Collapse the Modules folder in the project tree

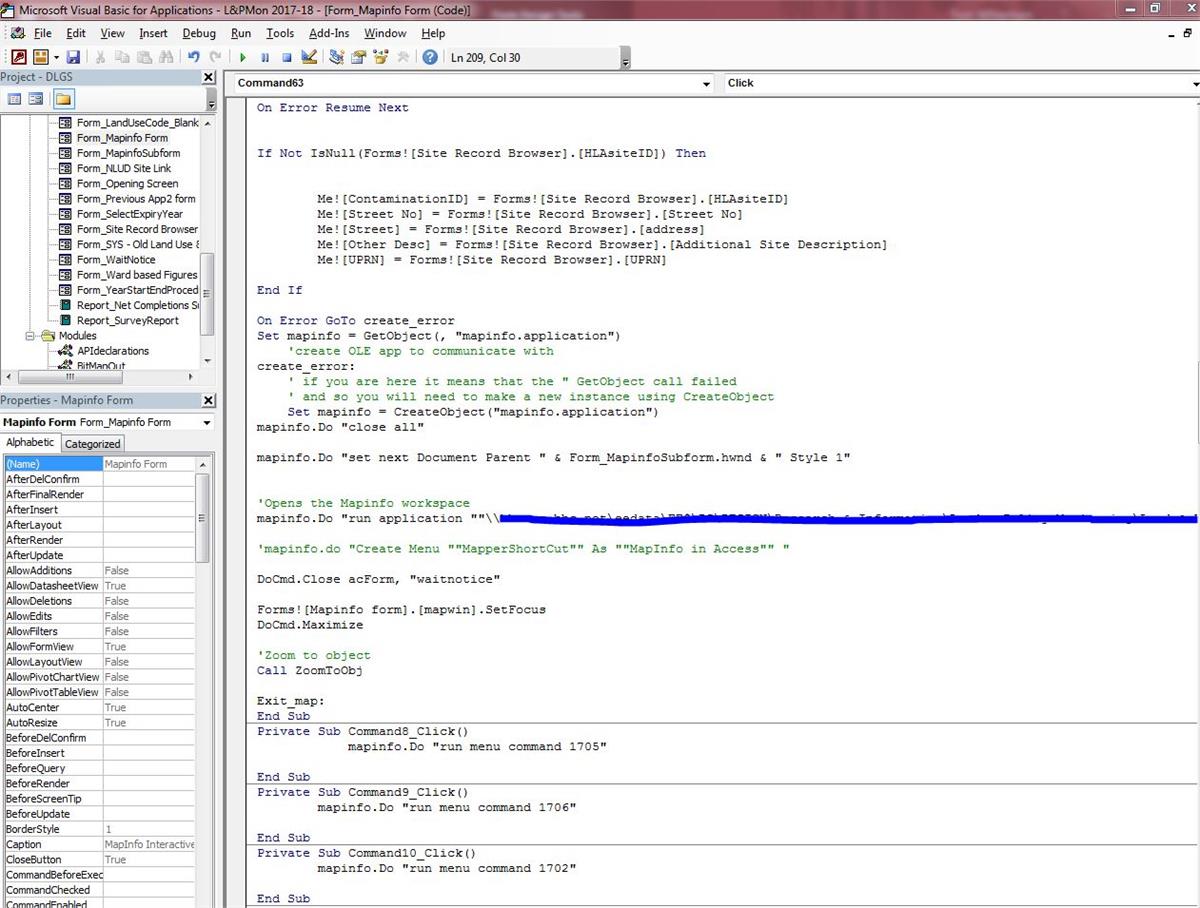[x=31, y=336]
